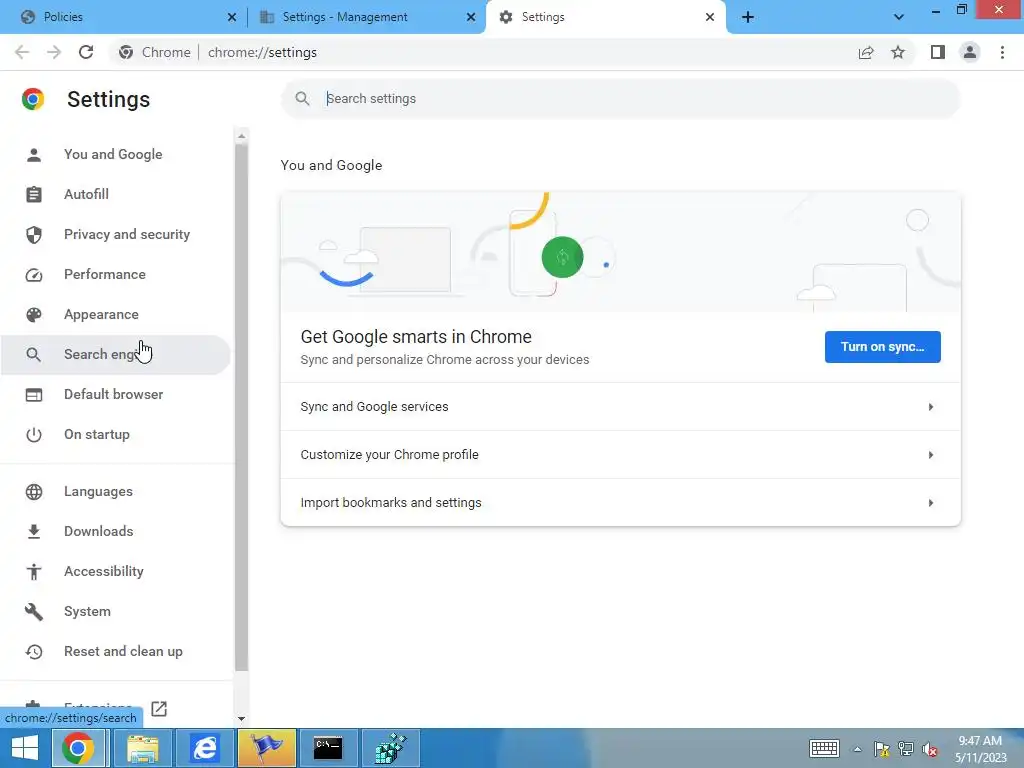Focus the Search settings input field

620,99
